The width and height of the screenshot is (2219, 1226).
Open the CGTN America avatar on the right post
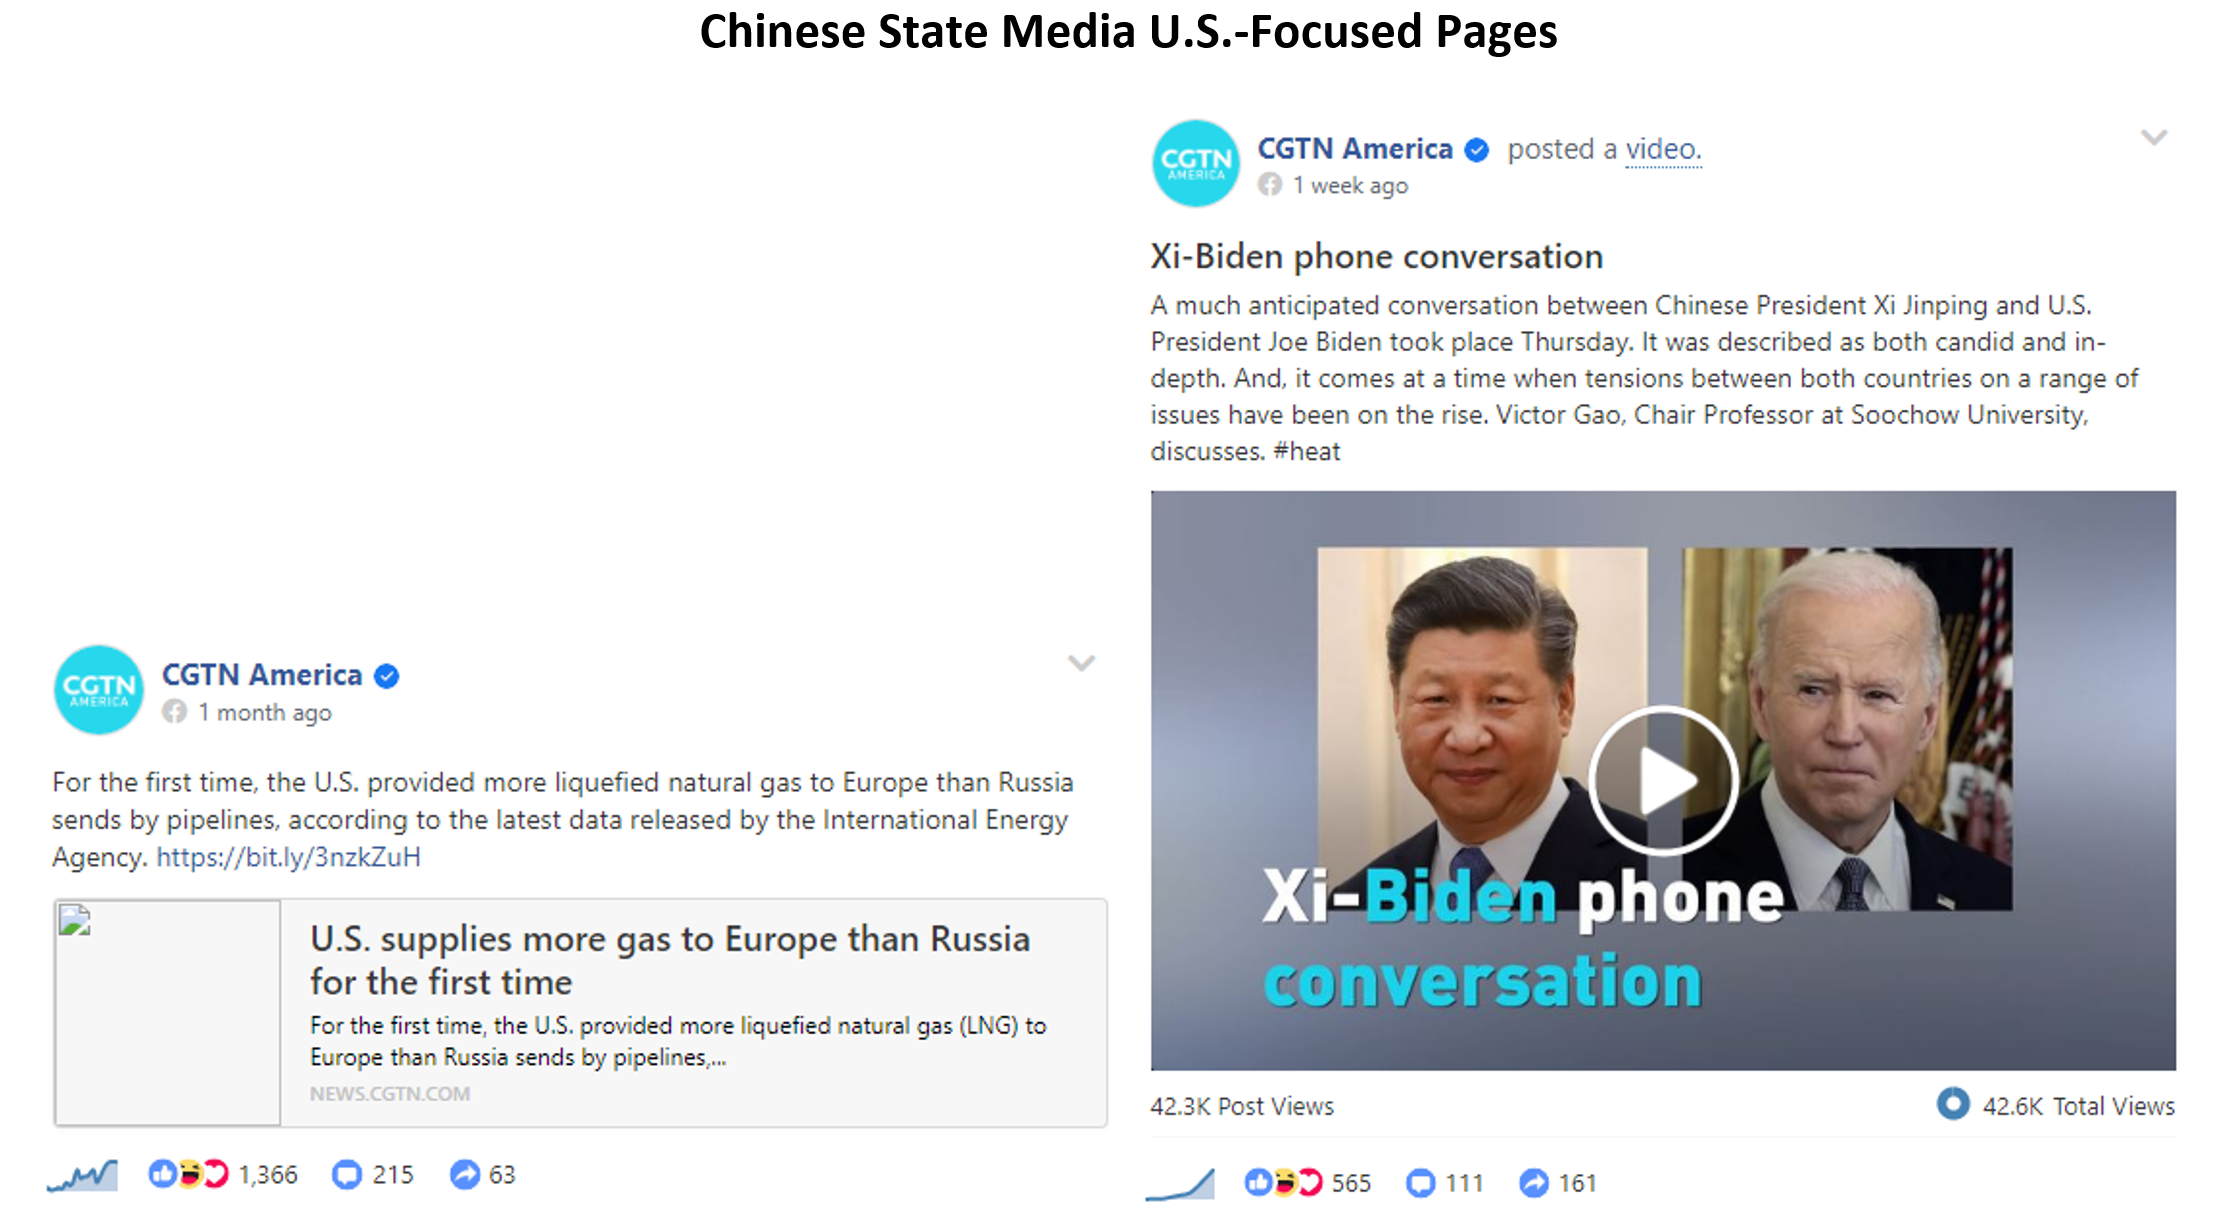click(x=1196, y=163)
